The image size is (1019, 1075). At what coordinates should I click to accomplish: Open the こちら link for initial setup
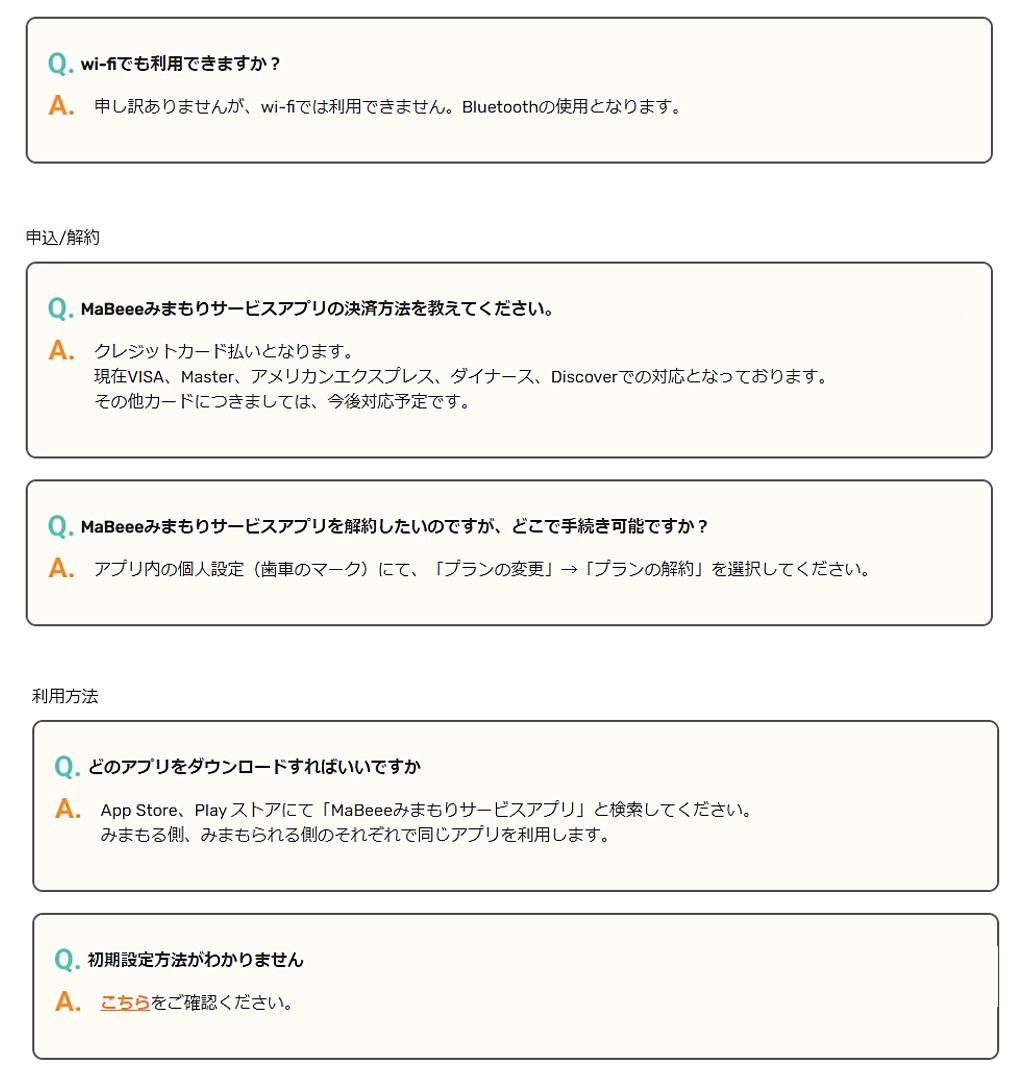(125, 1002)
